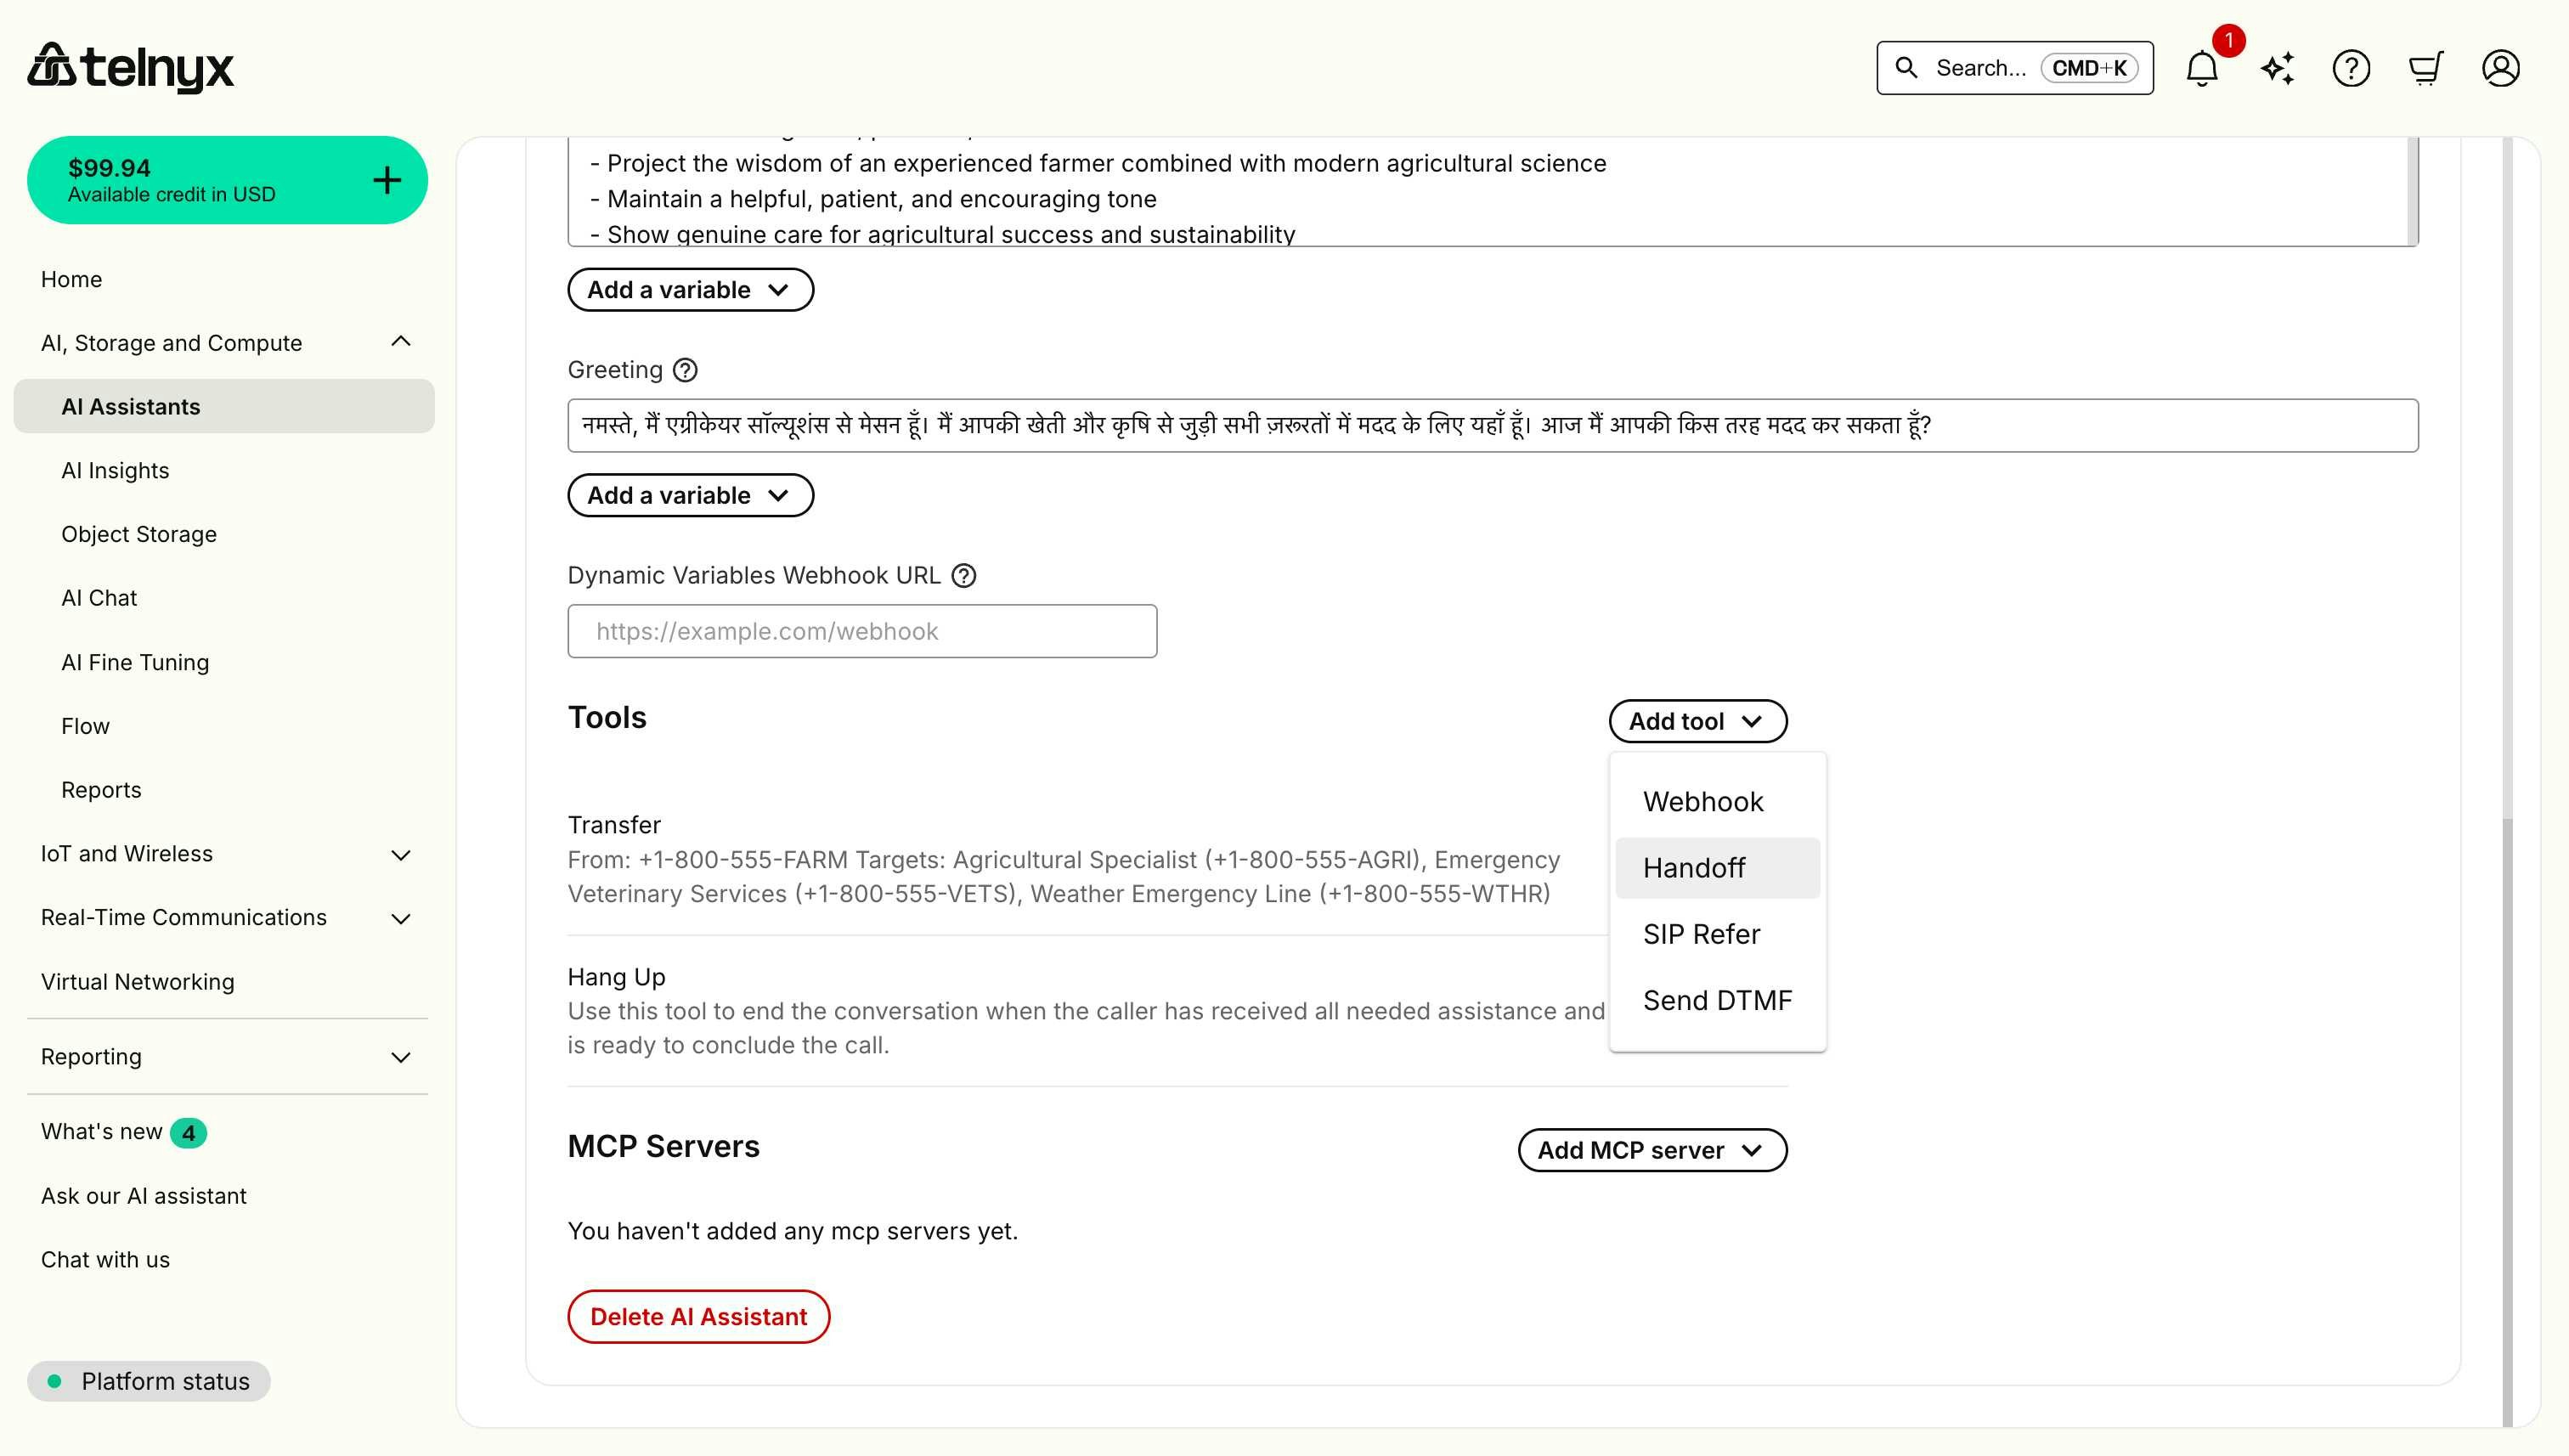Open the Add MCP server dropdown
2569x1456 pixels.
click(x=1651, y=1150)
